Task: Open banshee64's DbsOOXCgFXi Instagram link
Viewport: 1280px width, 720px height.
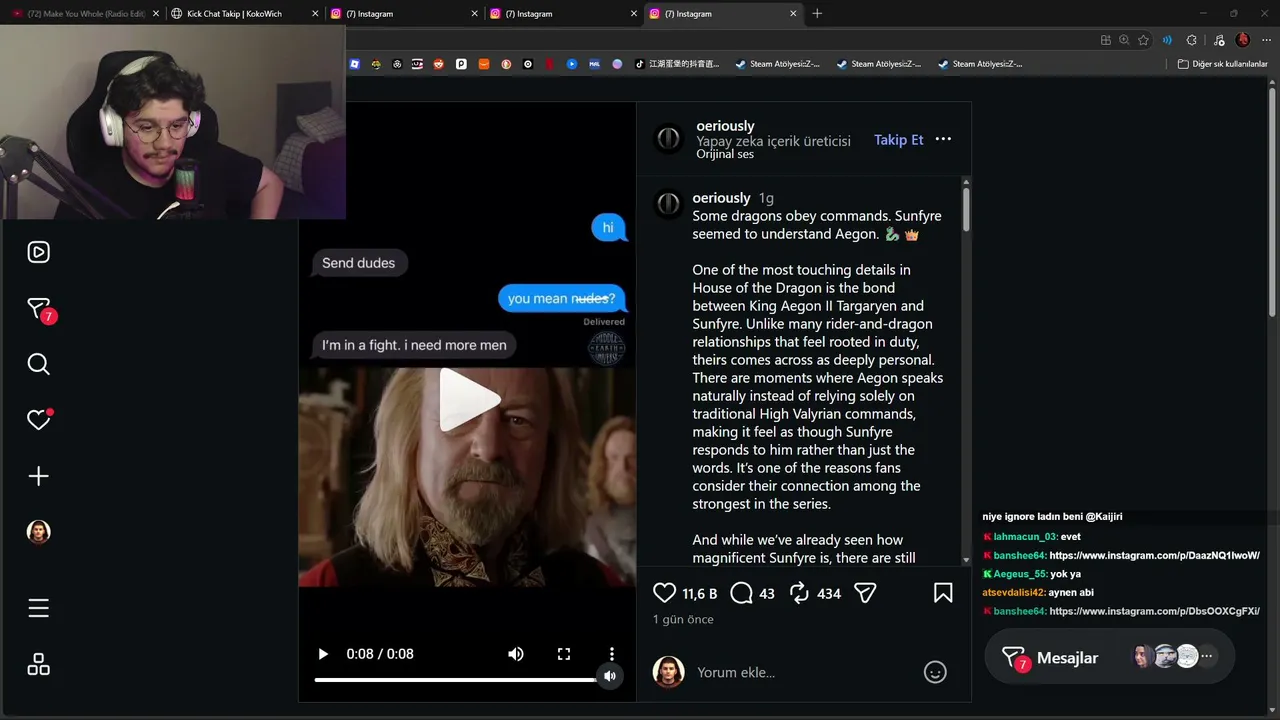Action: tap(1154, 611)
